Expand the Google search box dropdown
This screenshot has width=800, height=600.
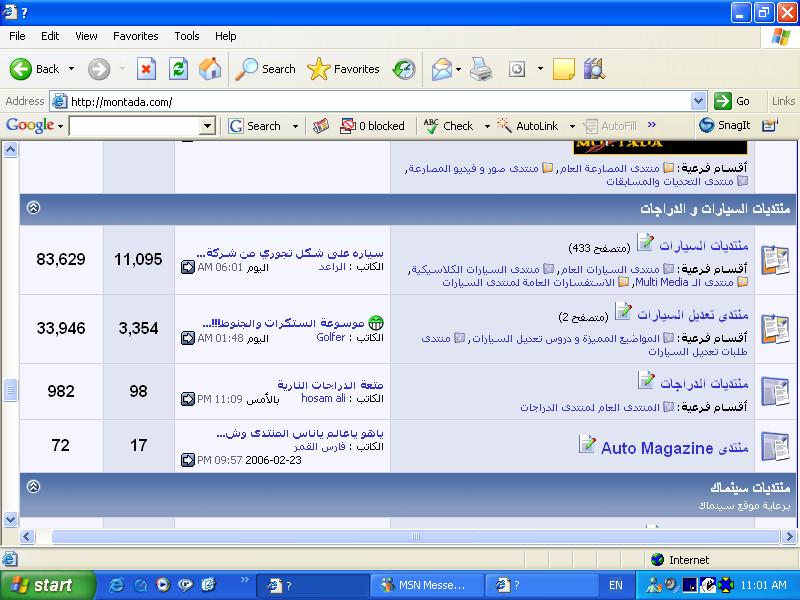pyautogui.click(x=207, y=126)
